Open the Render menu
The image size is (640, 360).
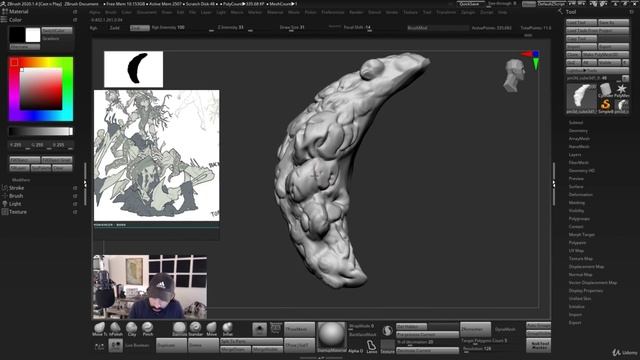pos(356,12)
